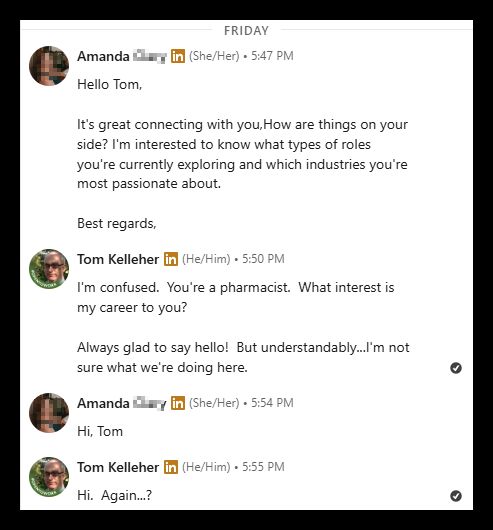Image resolution: width=493 pixels, height=530 pixels.
Task: Click the FRIDAY date divider
Action: (246, 30)
